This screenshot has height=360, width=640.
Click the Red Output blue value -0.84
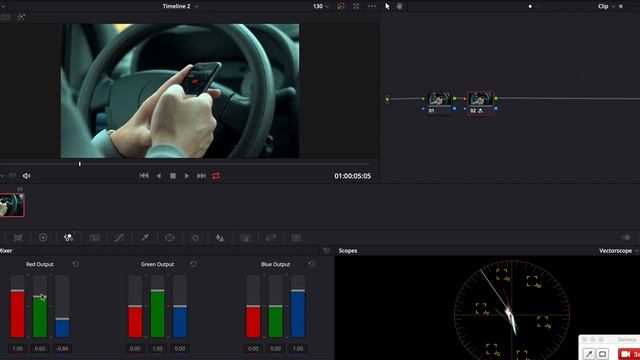point(62,349)
